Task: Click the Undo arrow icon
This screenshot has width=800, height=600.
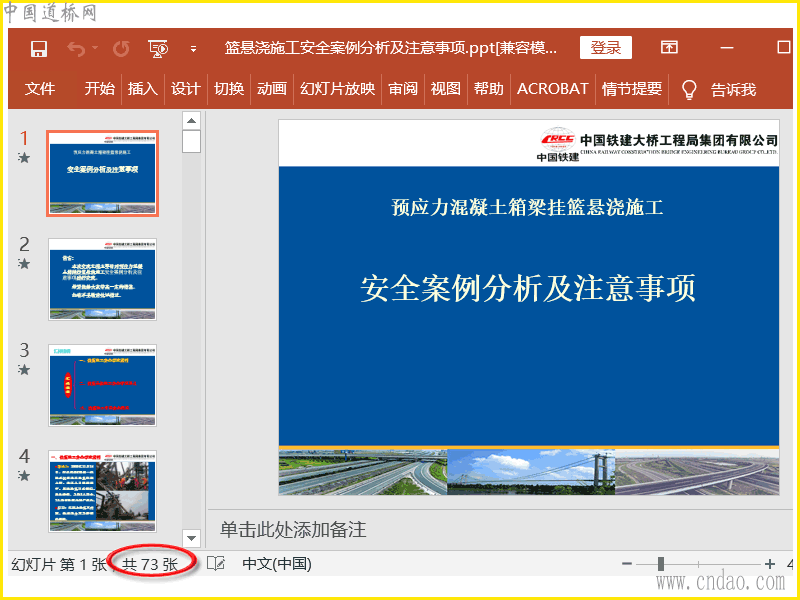Action: pyautogui.click(x=77, y=49)
